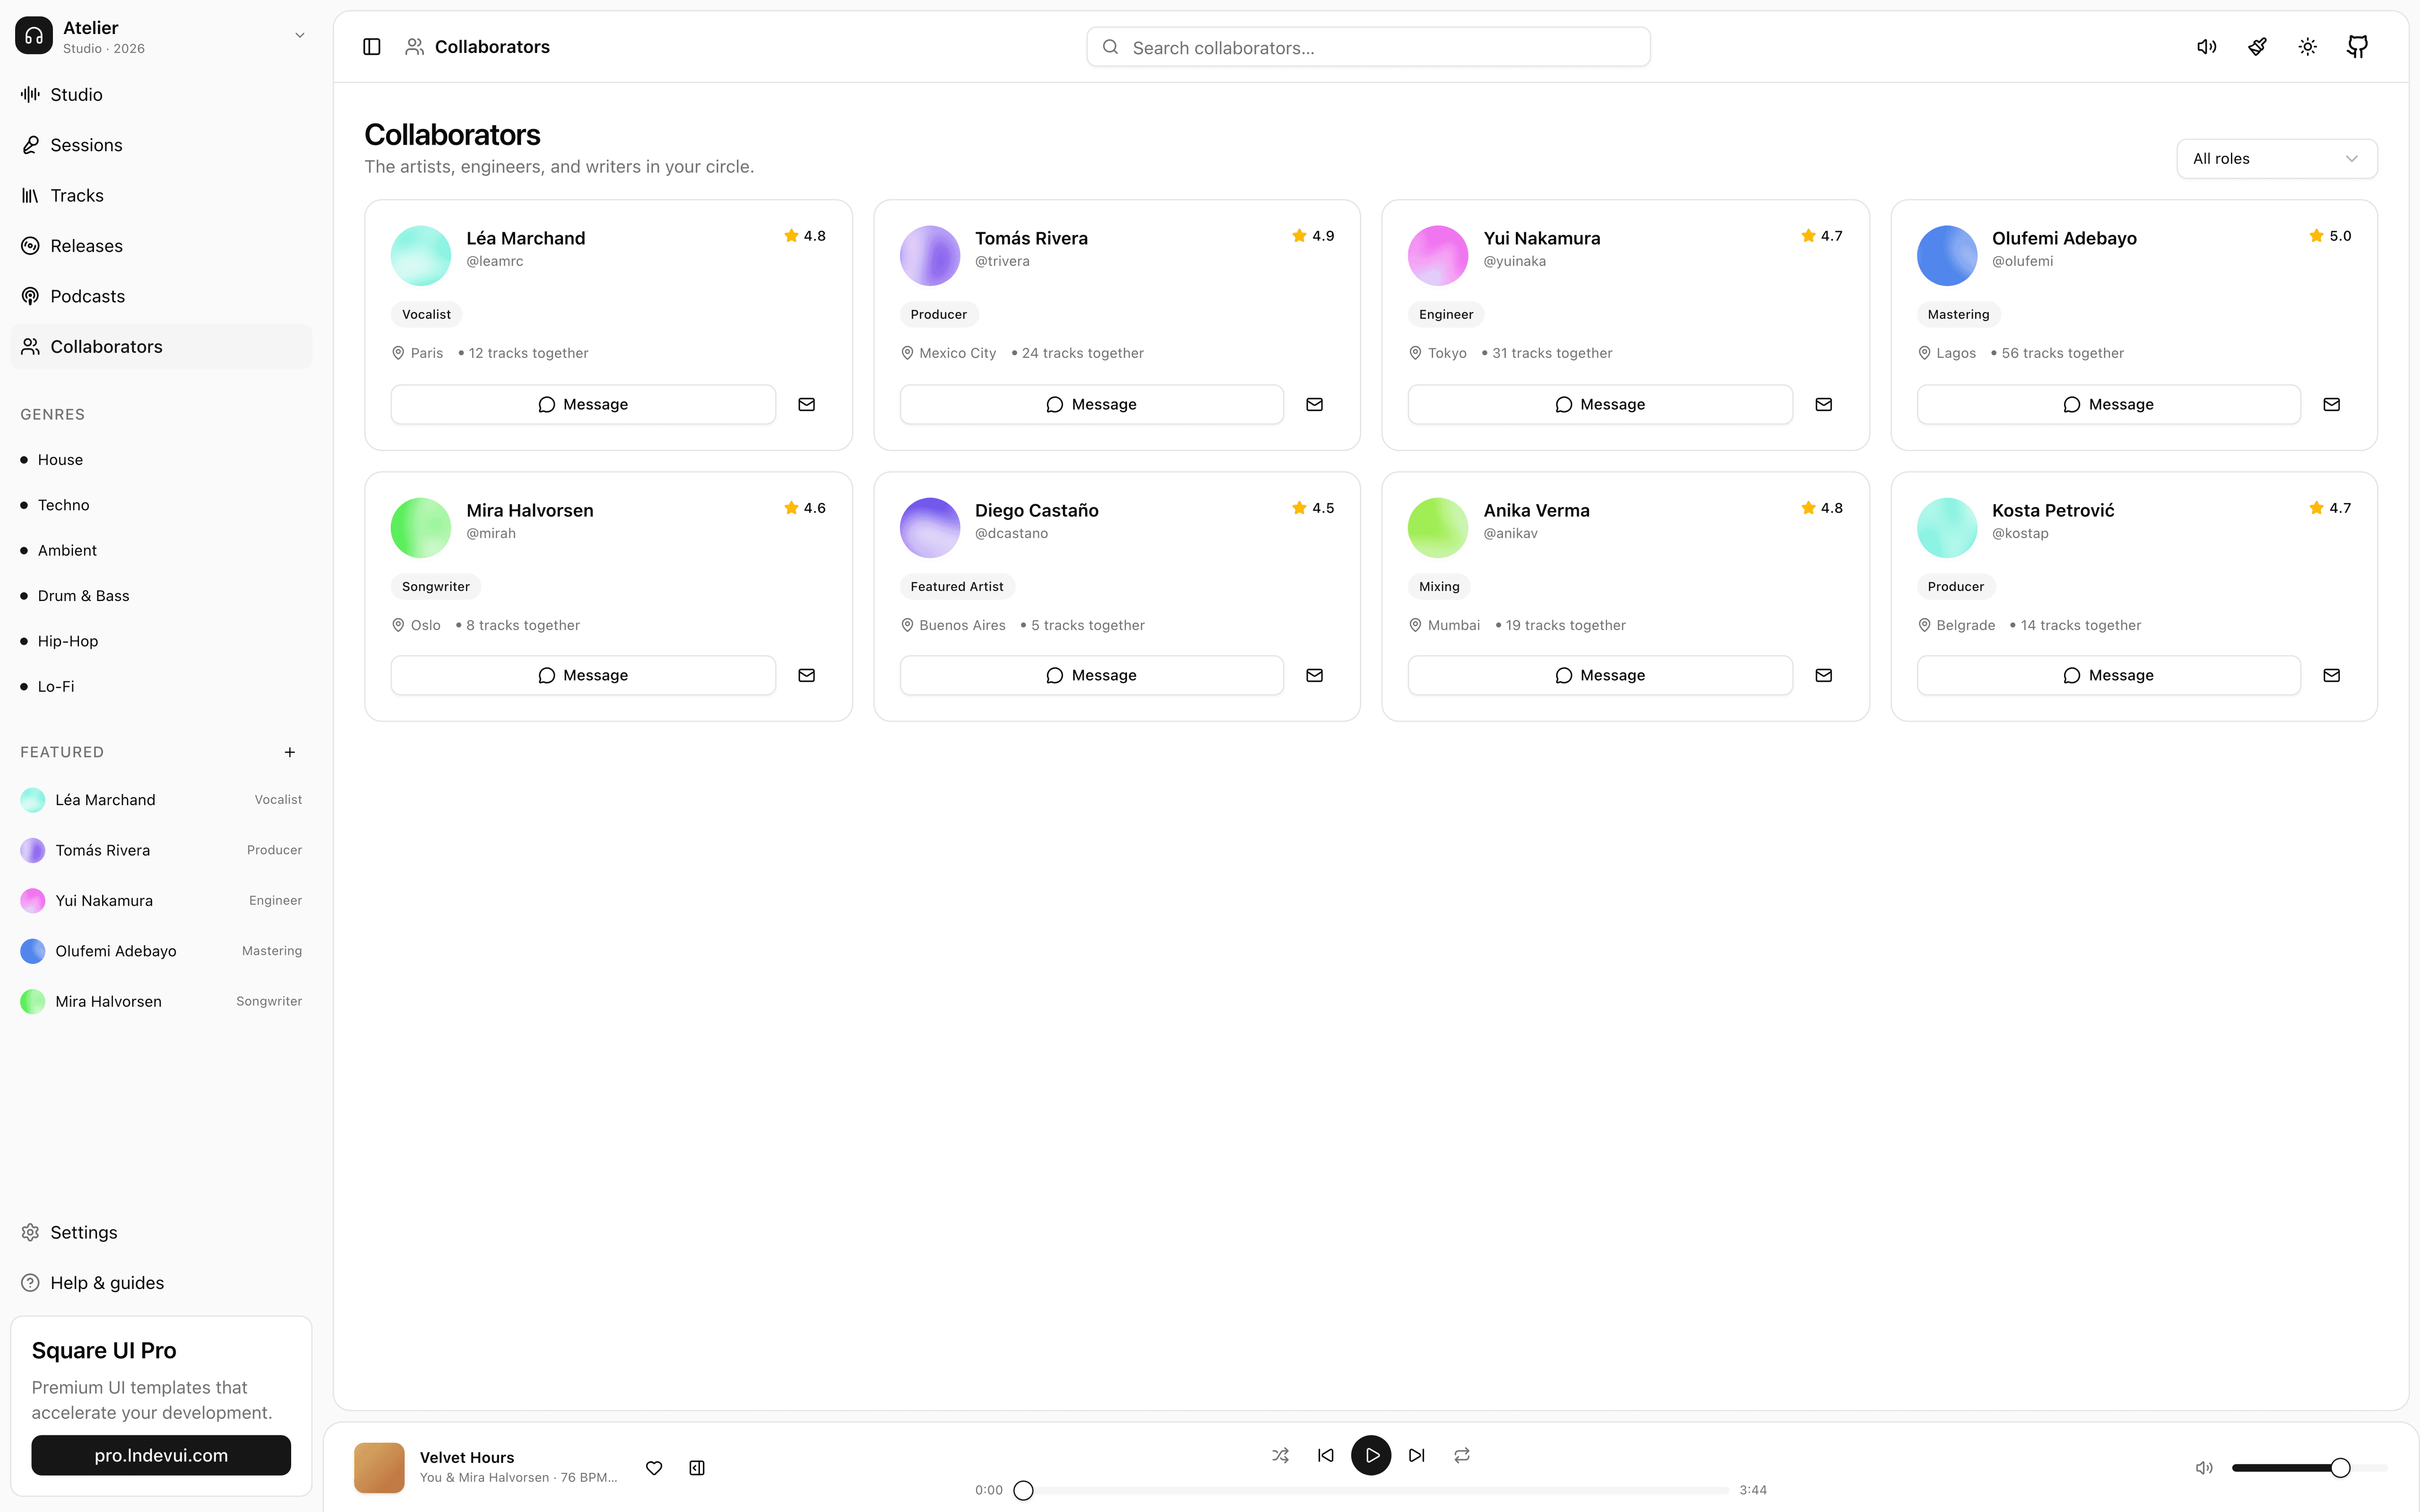Toggle shuffle playback
This screenshot has height=1512, width=2420.
click(1280, 1455)
